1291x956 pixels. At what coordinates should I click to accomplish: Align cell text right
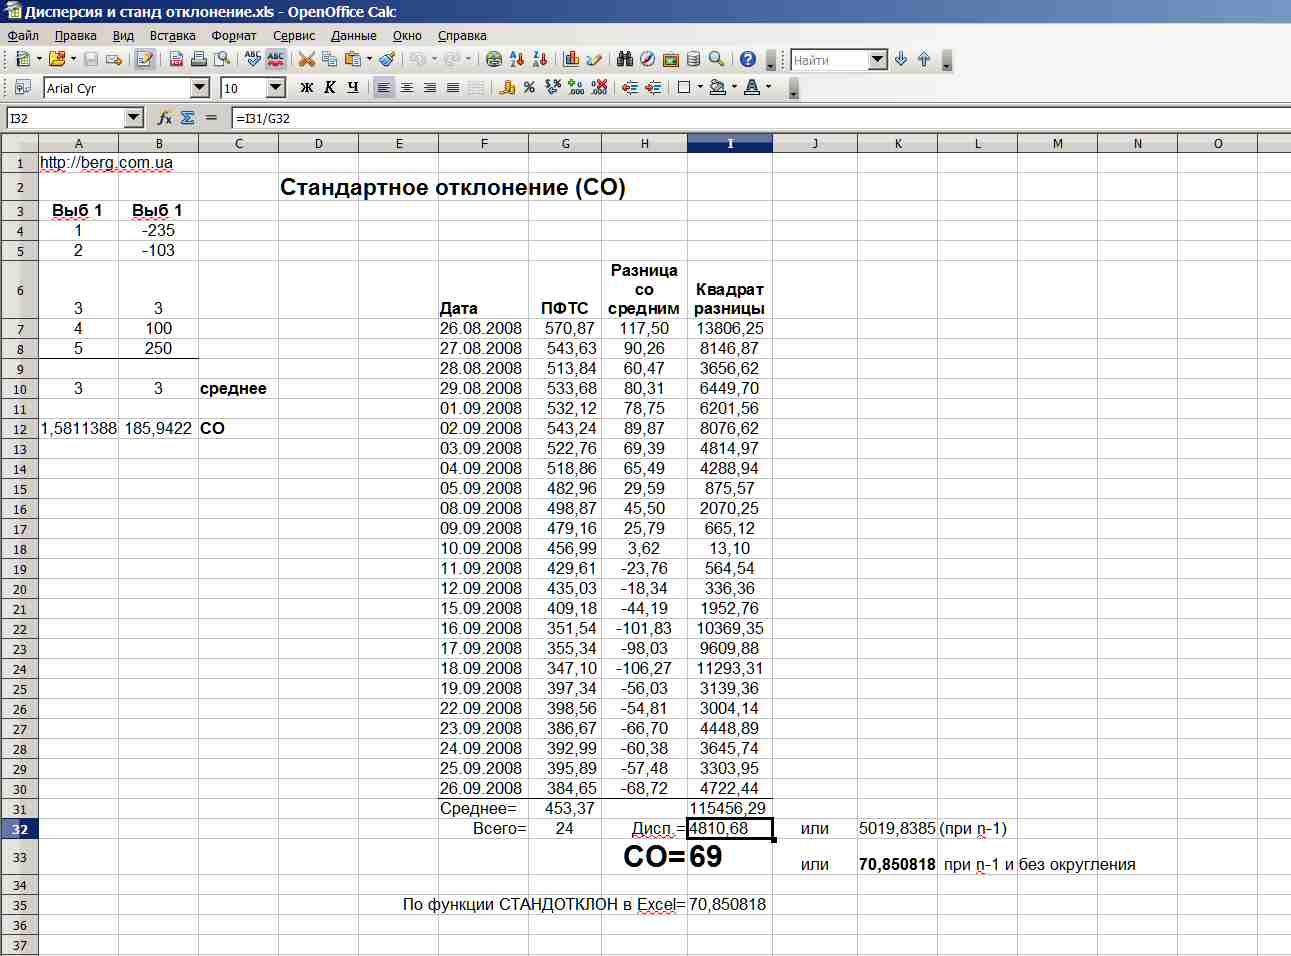430,88
